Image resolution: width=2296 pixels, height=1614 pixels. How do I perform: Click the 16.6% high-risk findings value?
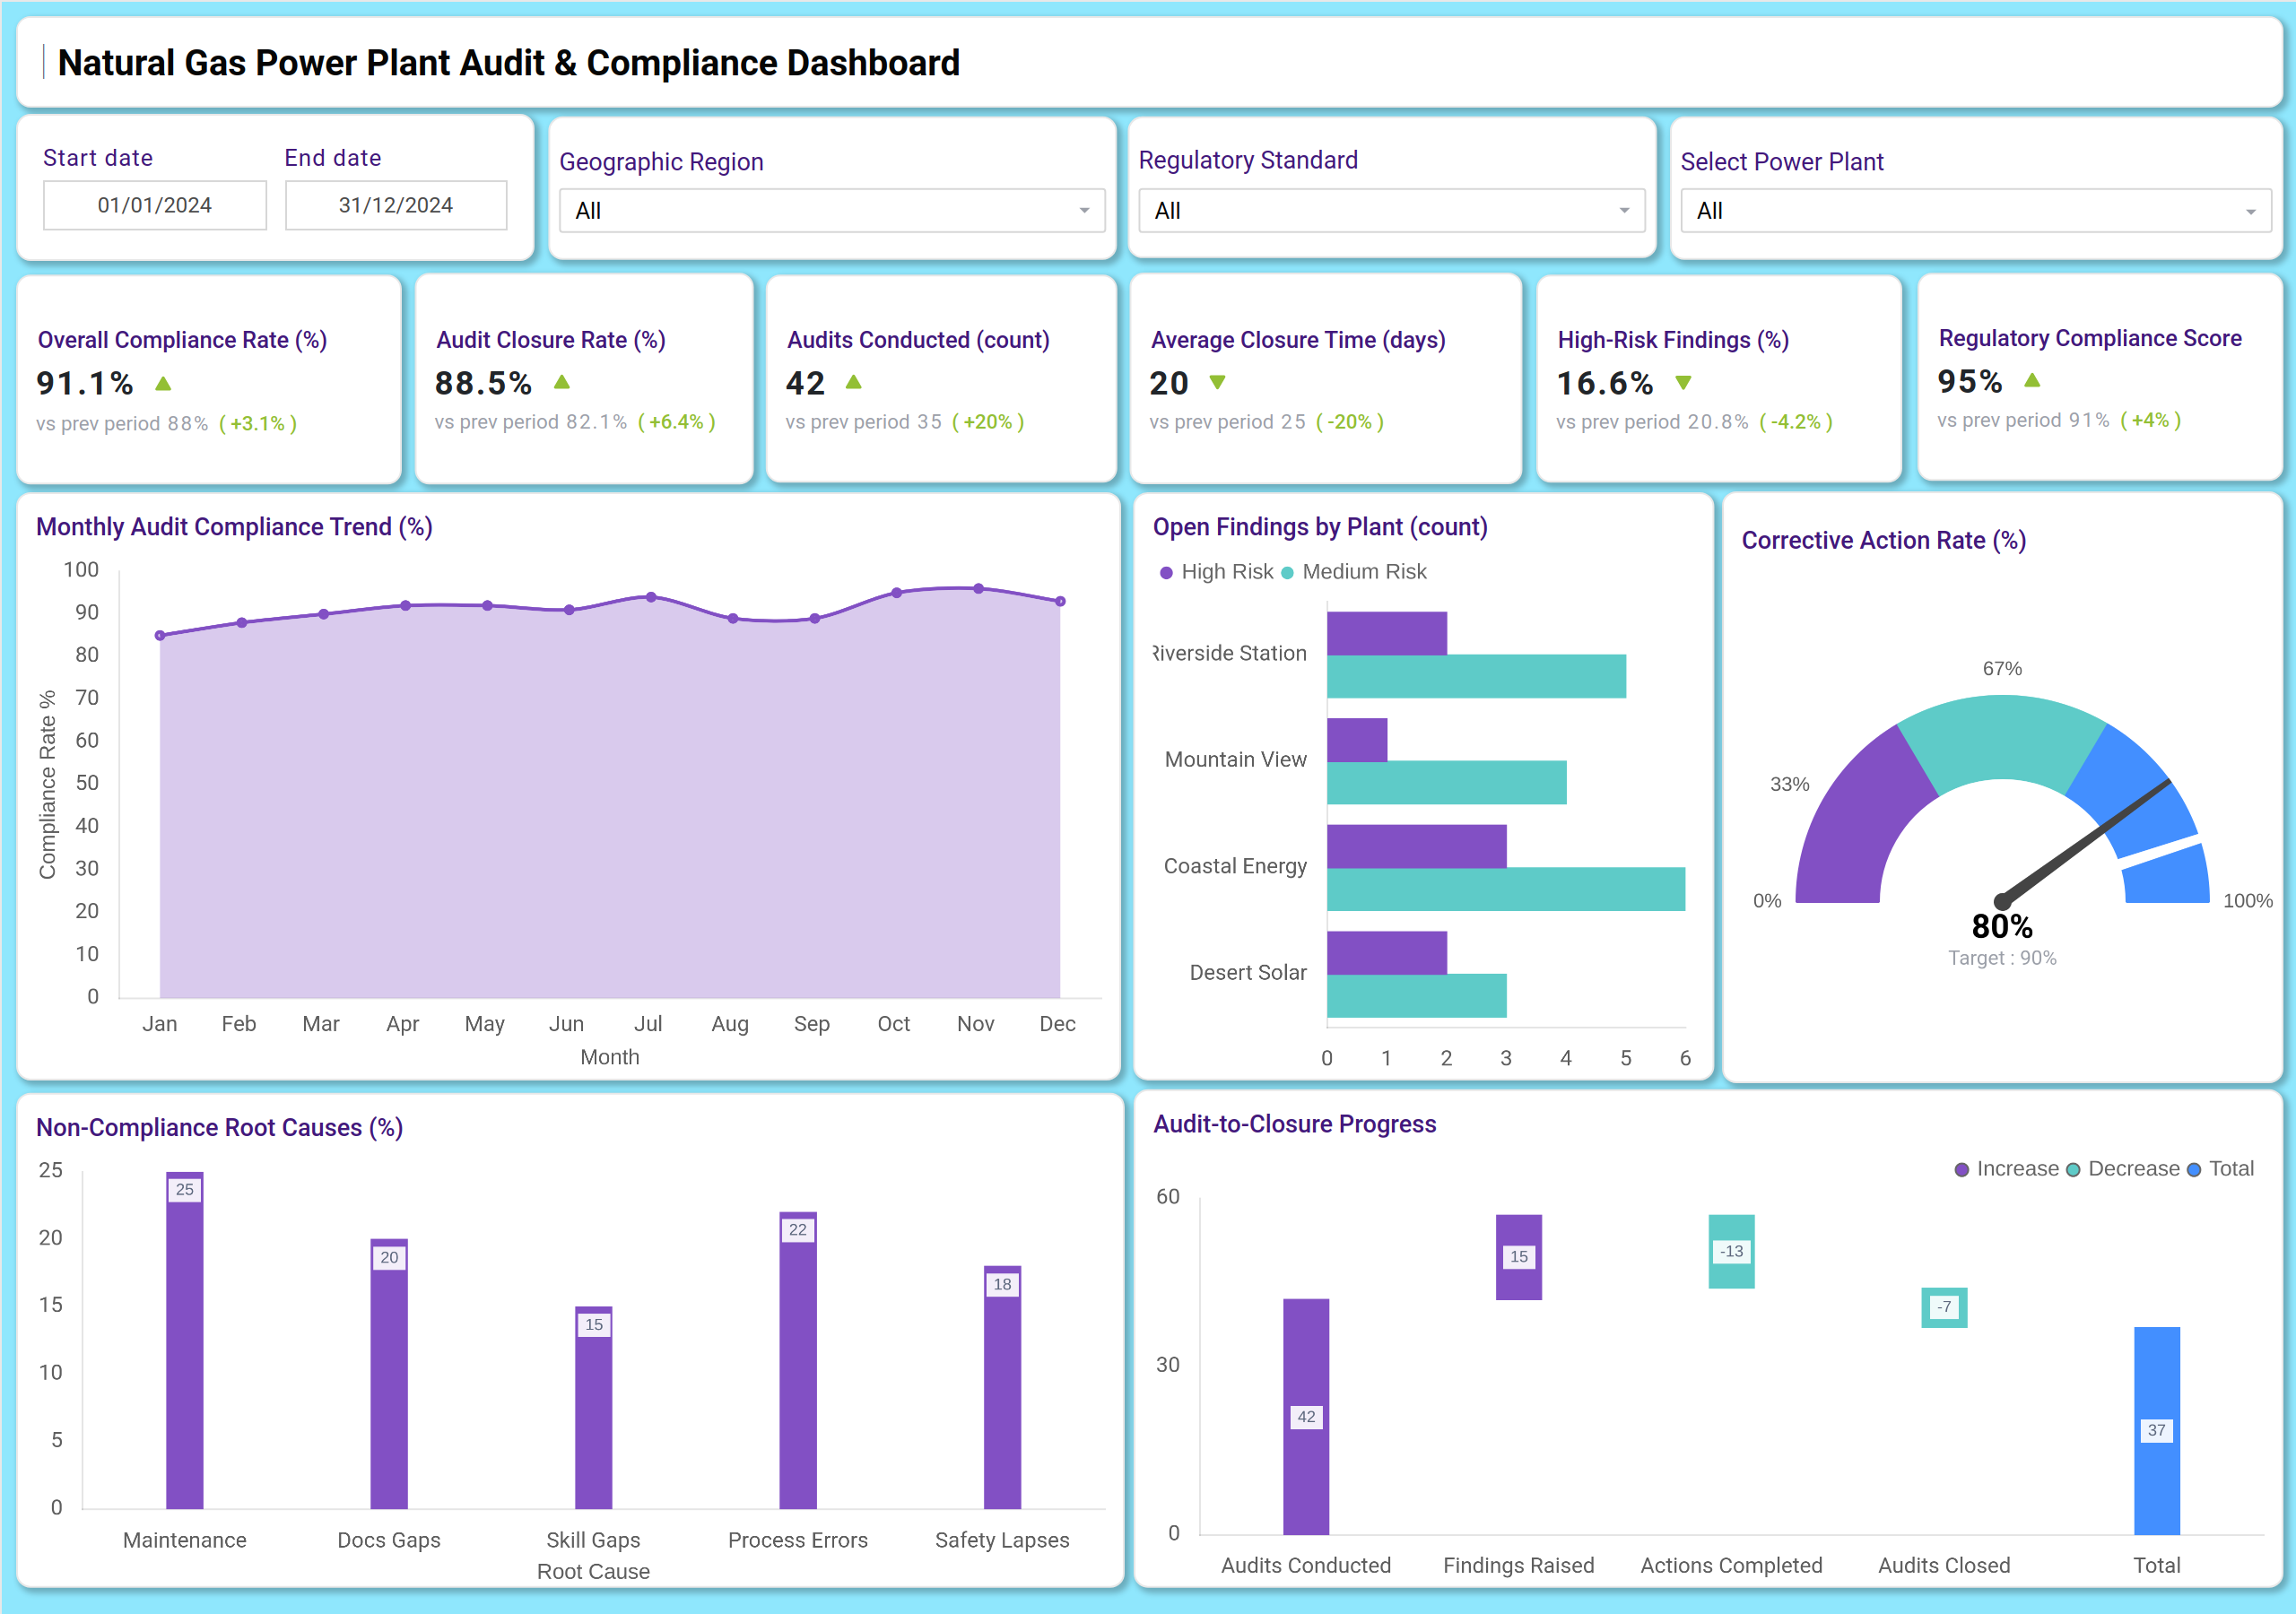(x=1605, y=383)
